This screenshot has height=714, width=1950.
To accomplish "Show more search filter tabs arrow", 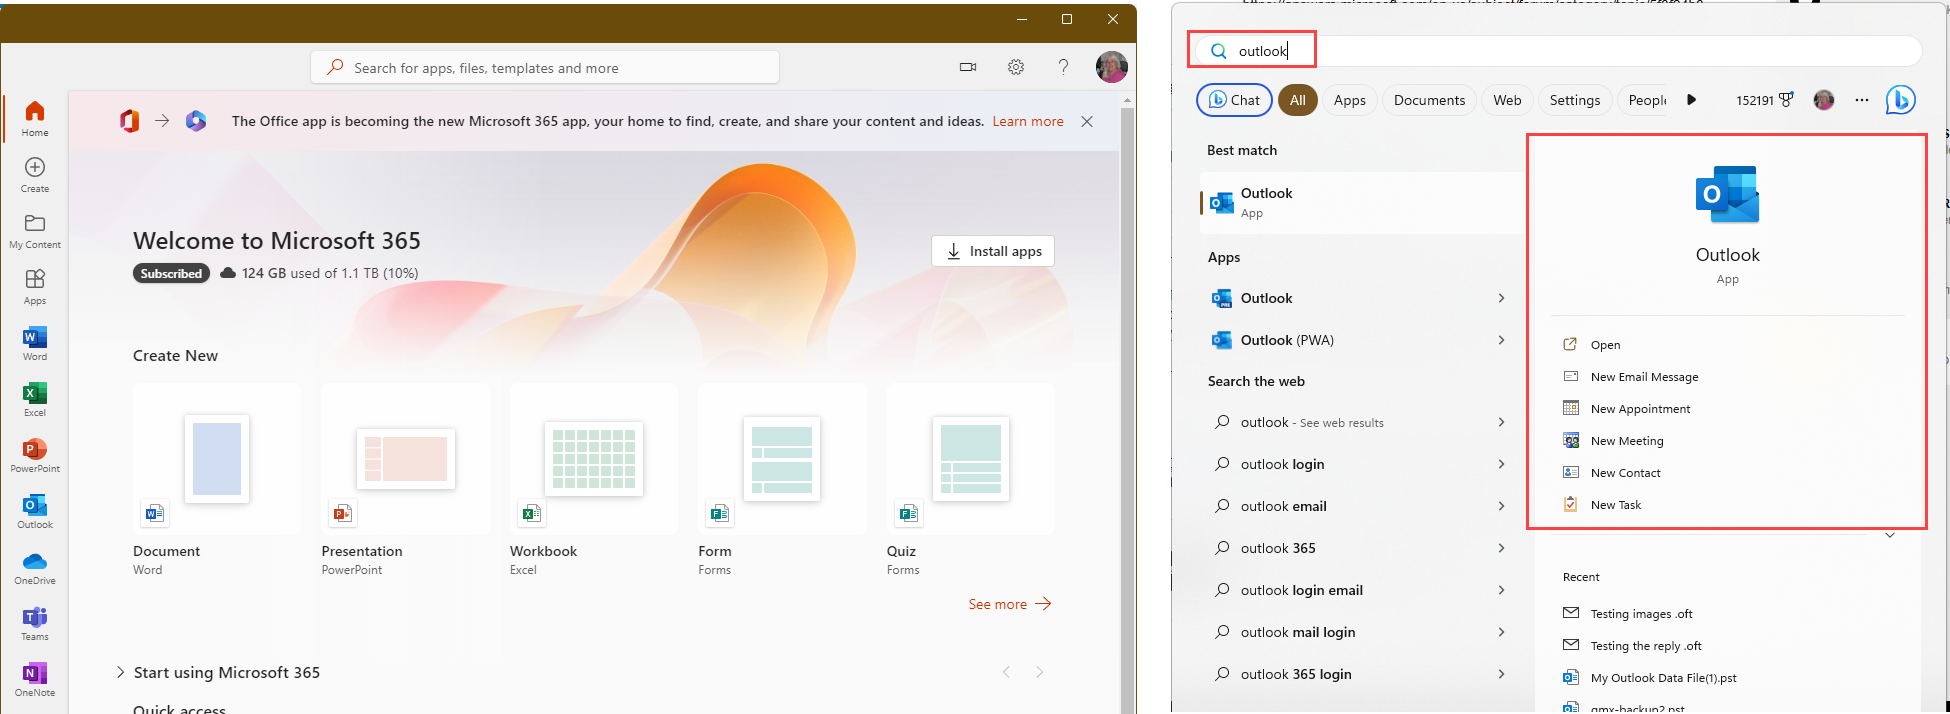I will coord(1691,100).
